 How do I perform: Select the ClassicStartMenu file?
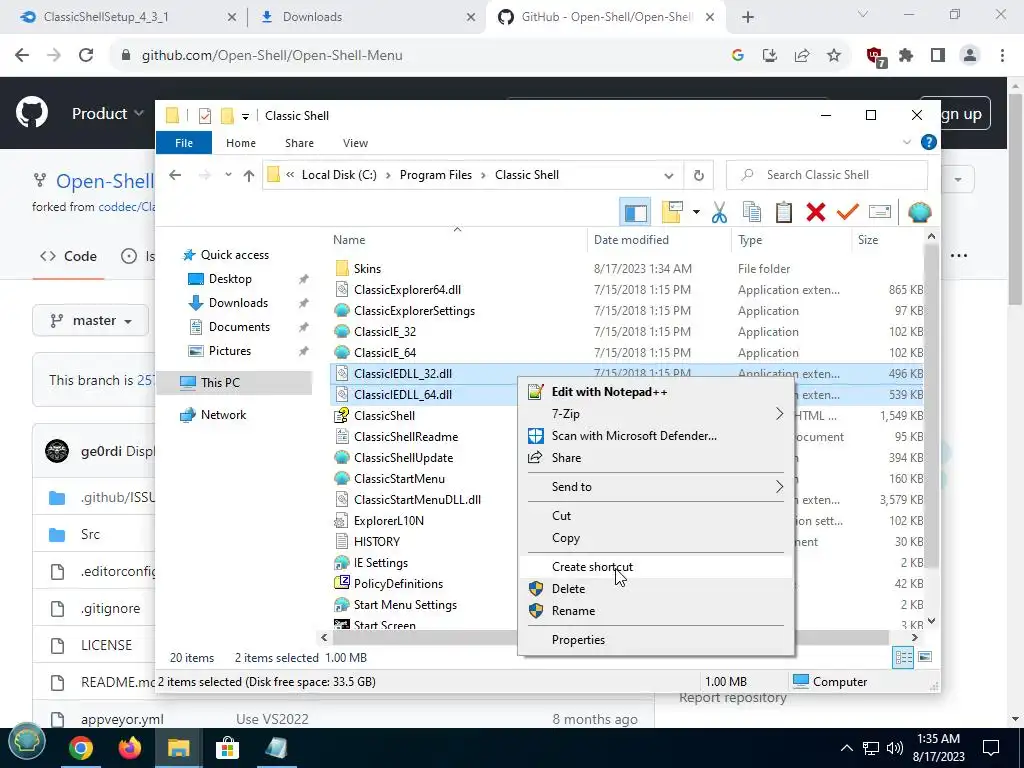[x=399, y=479]
